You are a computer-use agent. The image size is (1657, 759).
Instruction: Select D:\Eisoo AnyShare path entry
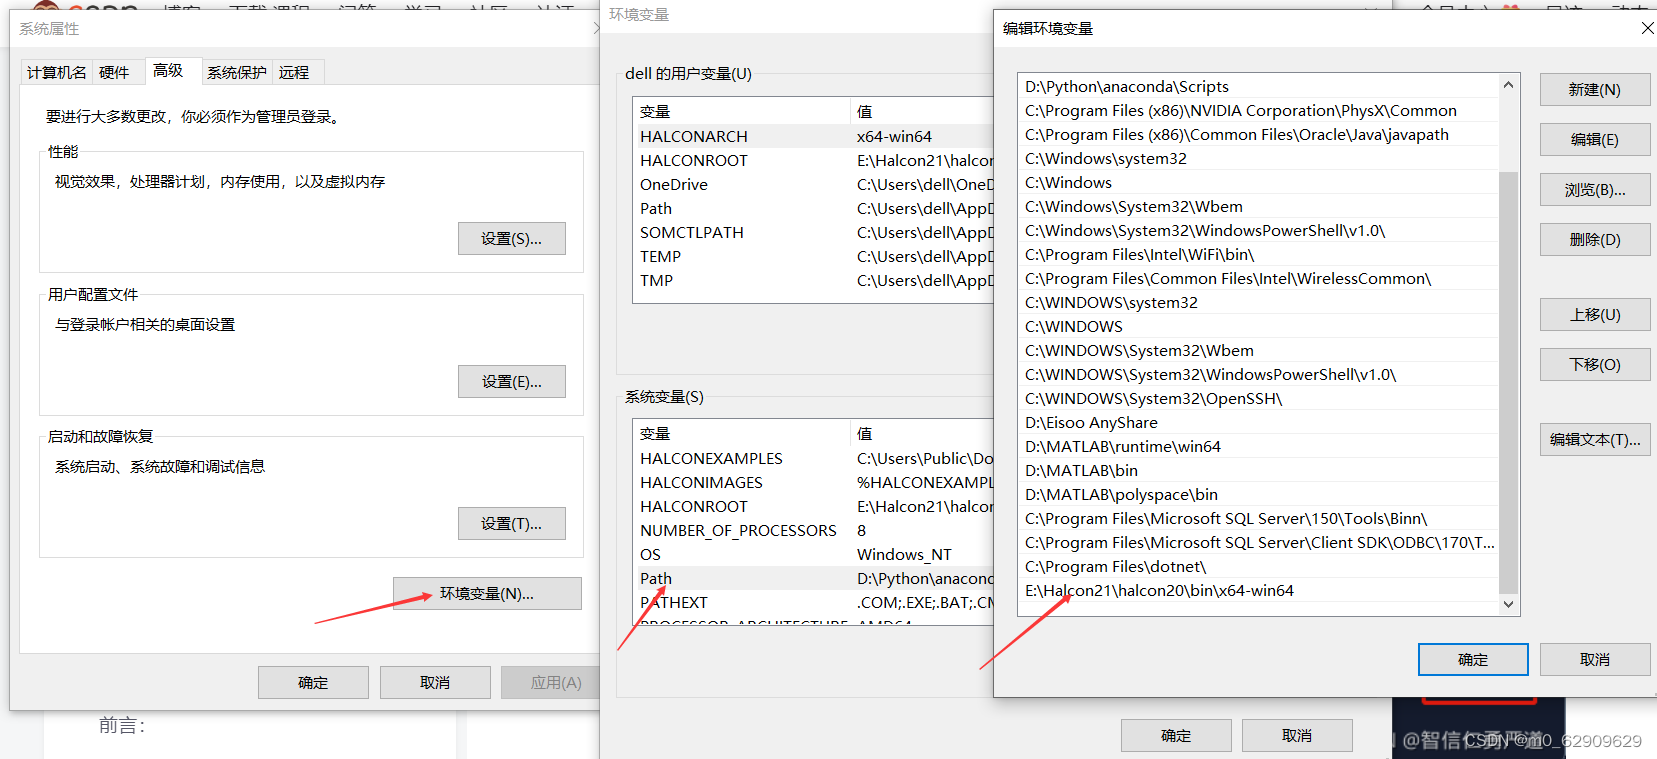[1258, 423]
